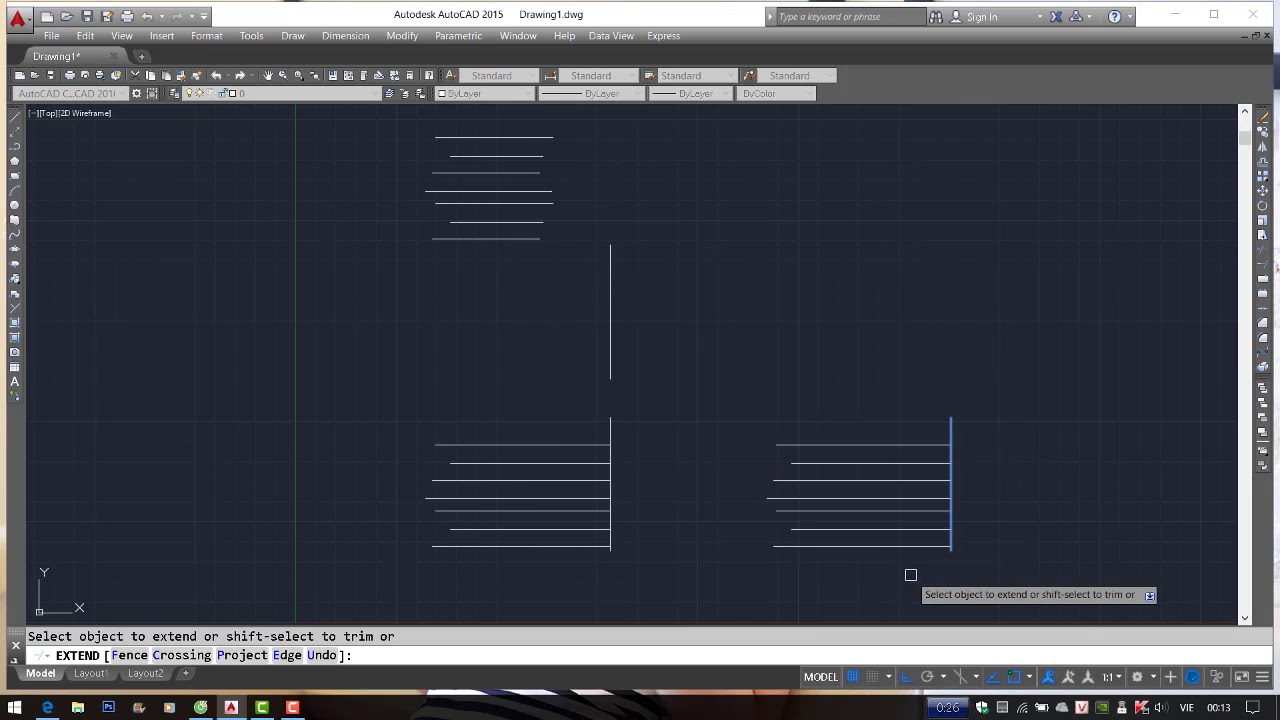Screen dimensions: 1280x720
Task: Click the Help question mark toolbar icon
Action: click(x=429, y=75)
